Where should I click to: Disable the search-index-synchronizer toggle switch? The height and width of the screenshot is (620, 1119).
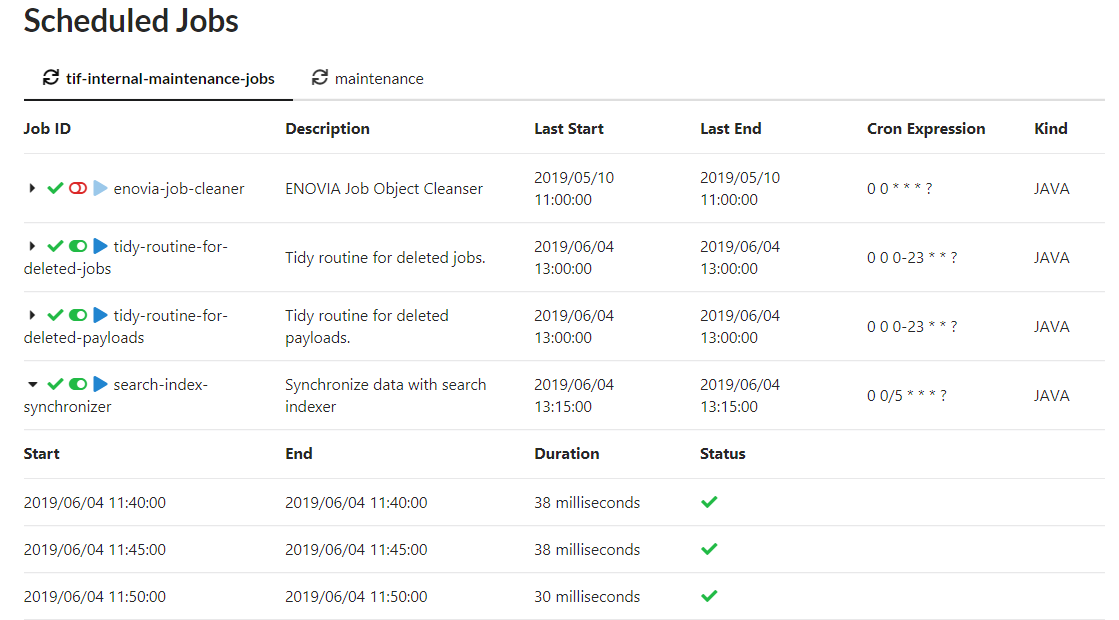[78, 384]
